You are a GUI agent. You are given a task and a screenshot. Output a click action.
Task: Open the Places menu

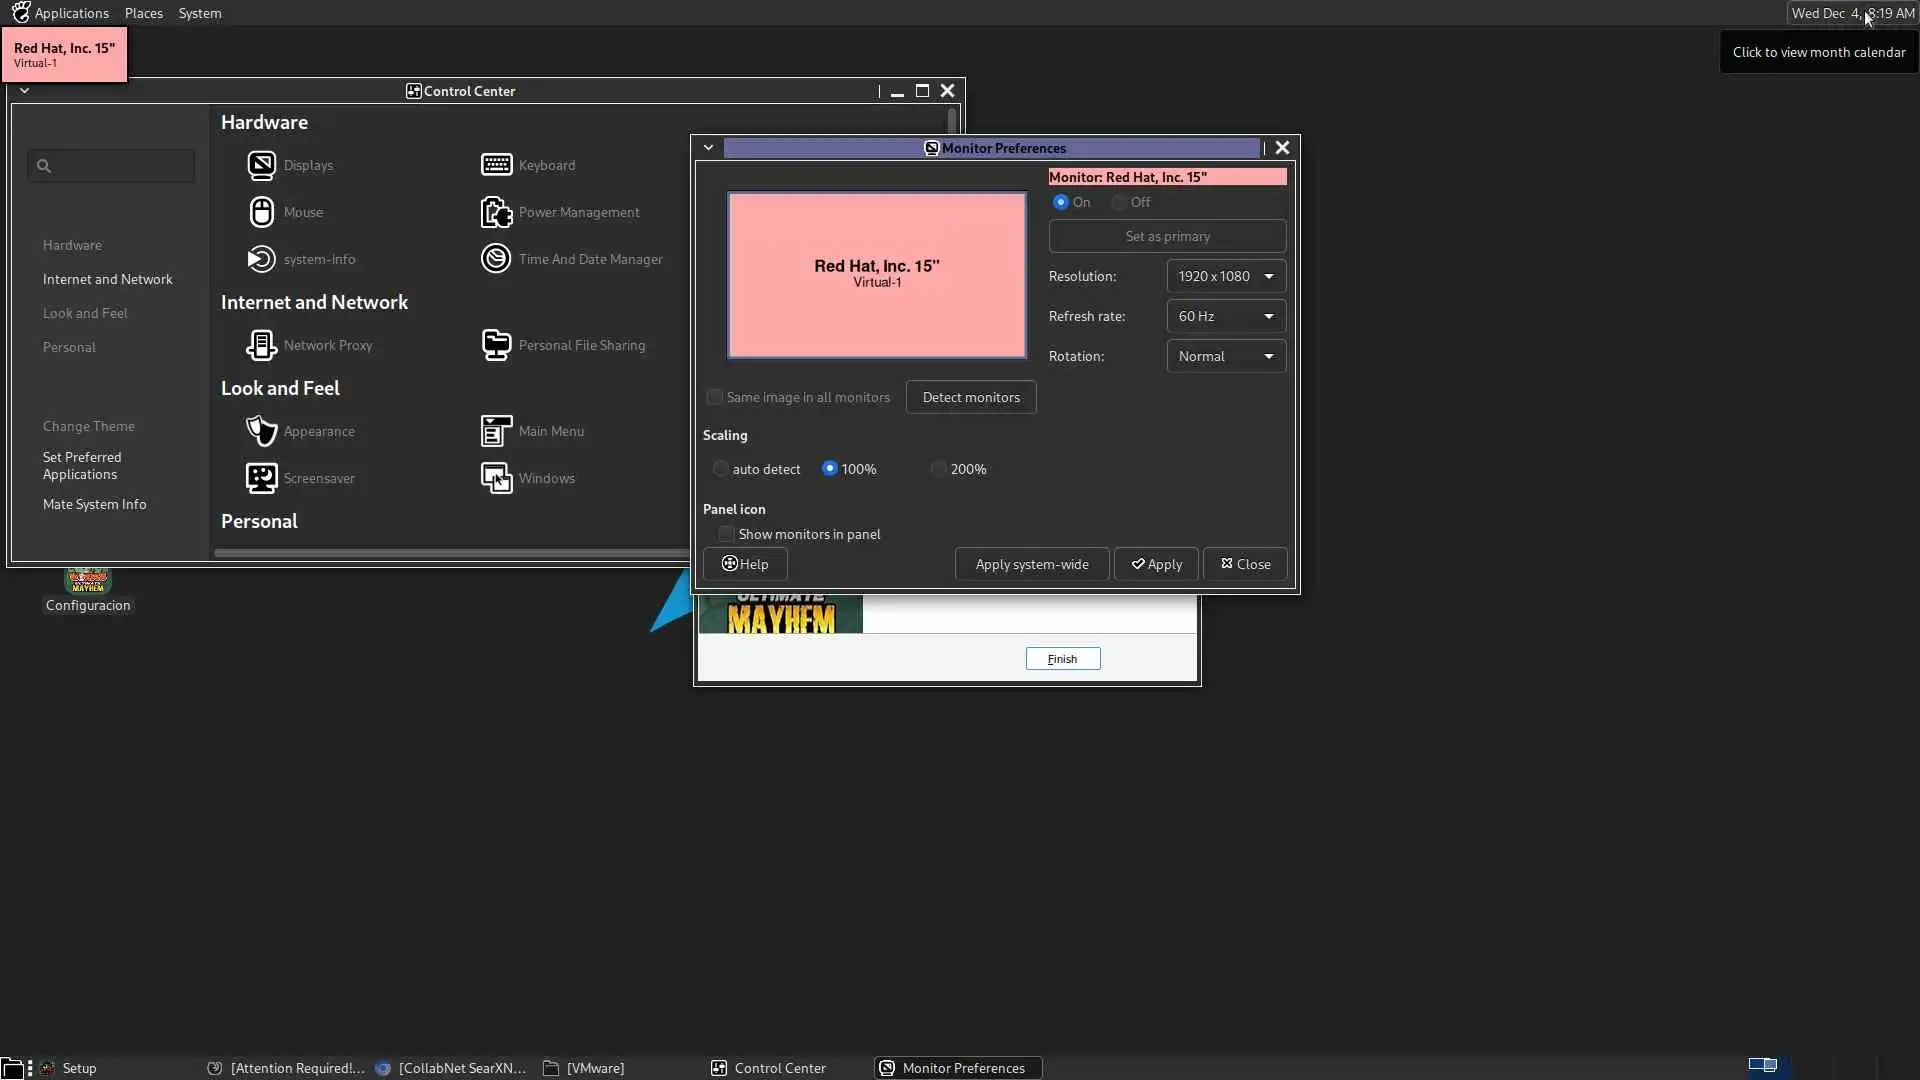pos(143,13)
